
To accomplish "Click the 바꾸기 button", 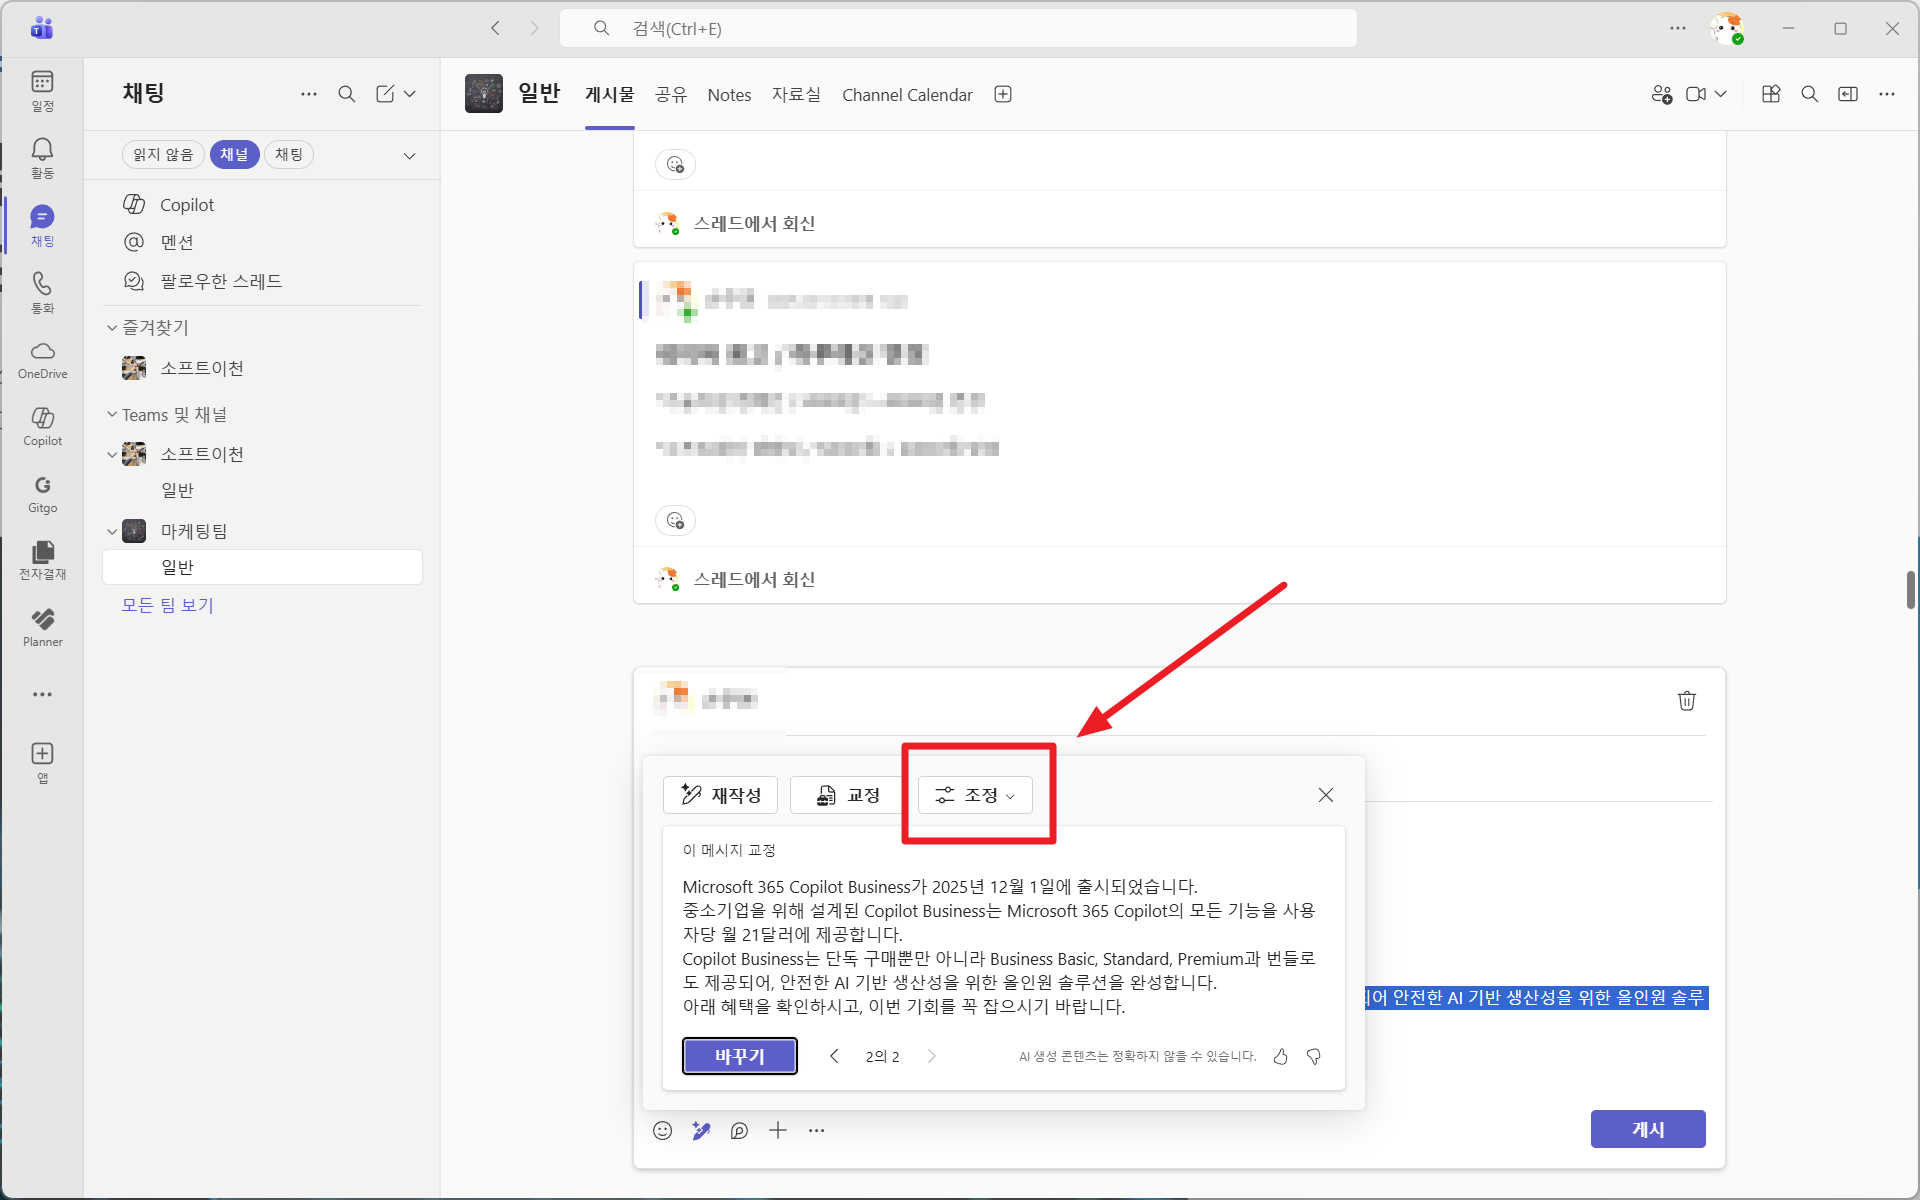I will [739, 1056].
